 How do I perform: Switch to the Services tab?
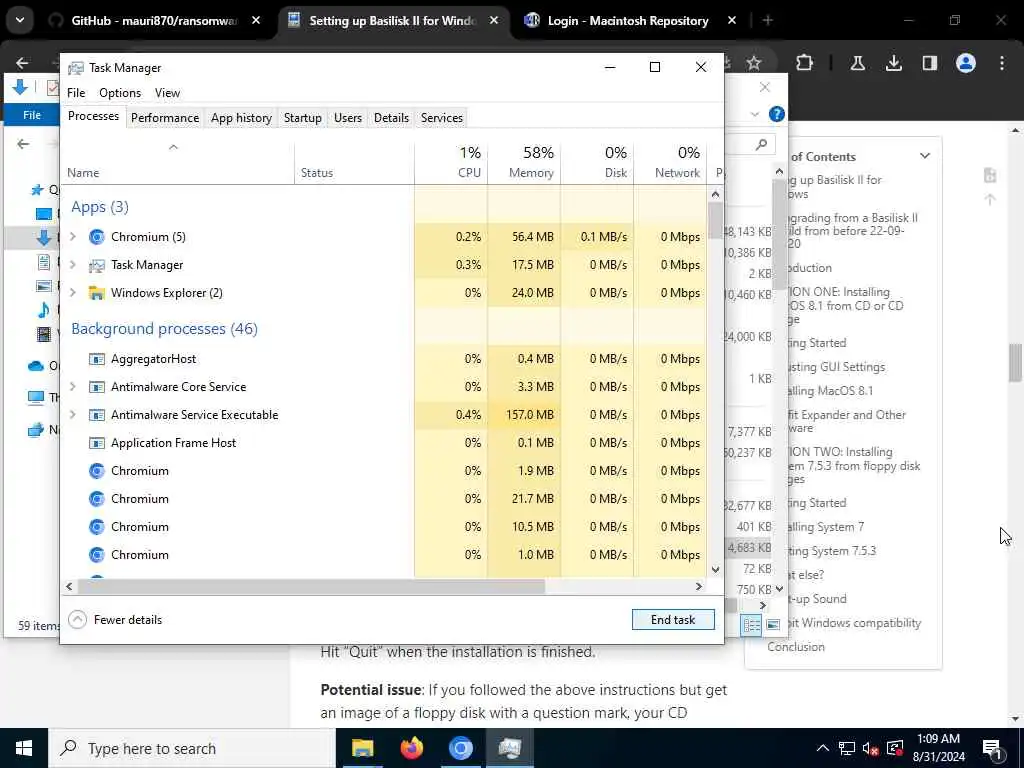point(441,118)
